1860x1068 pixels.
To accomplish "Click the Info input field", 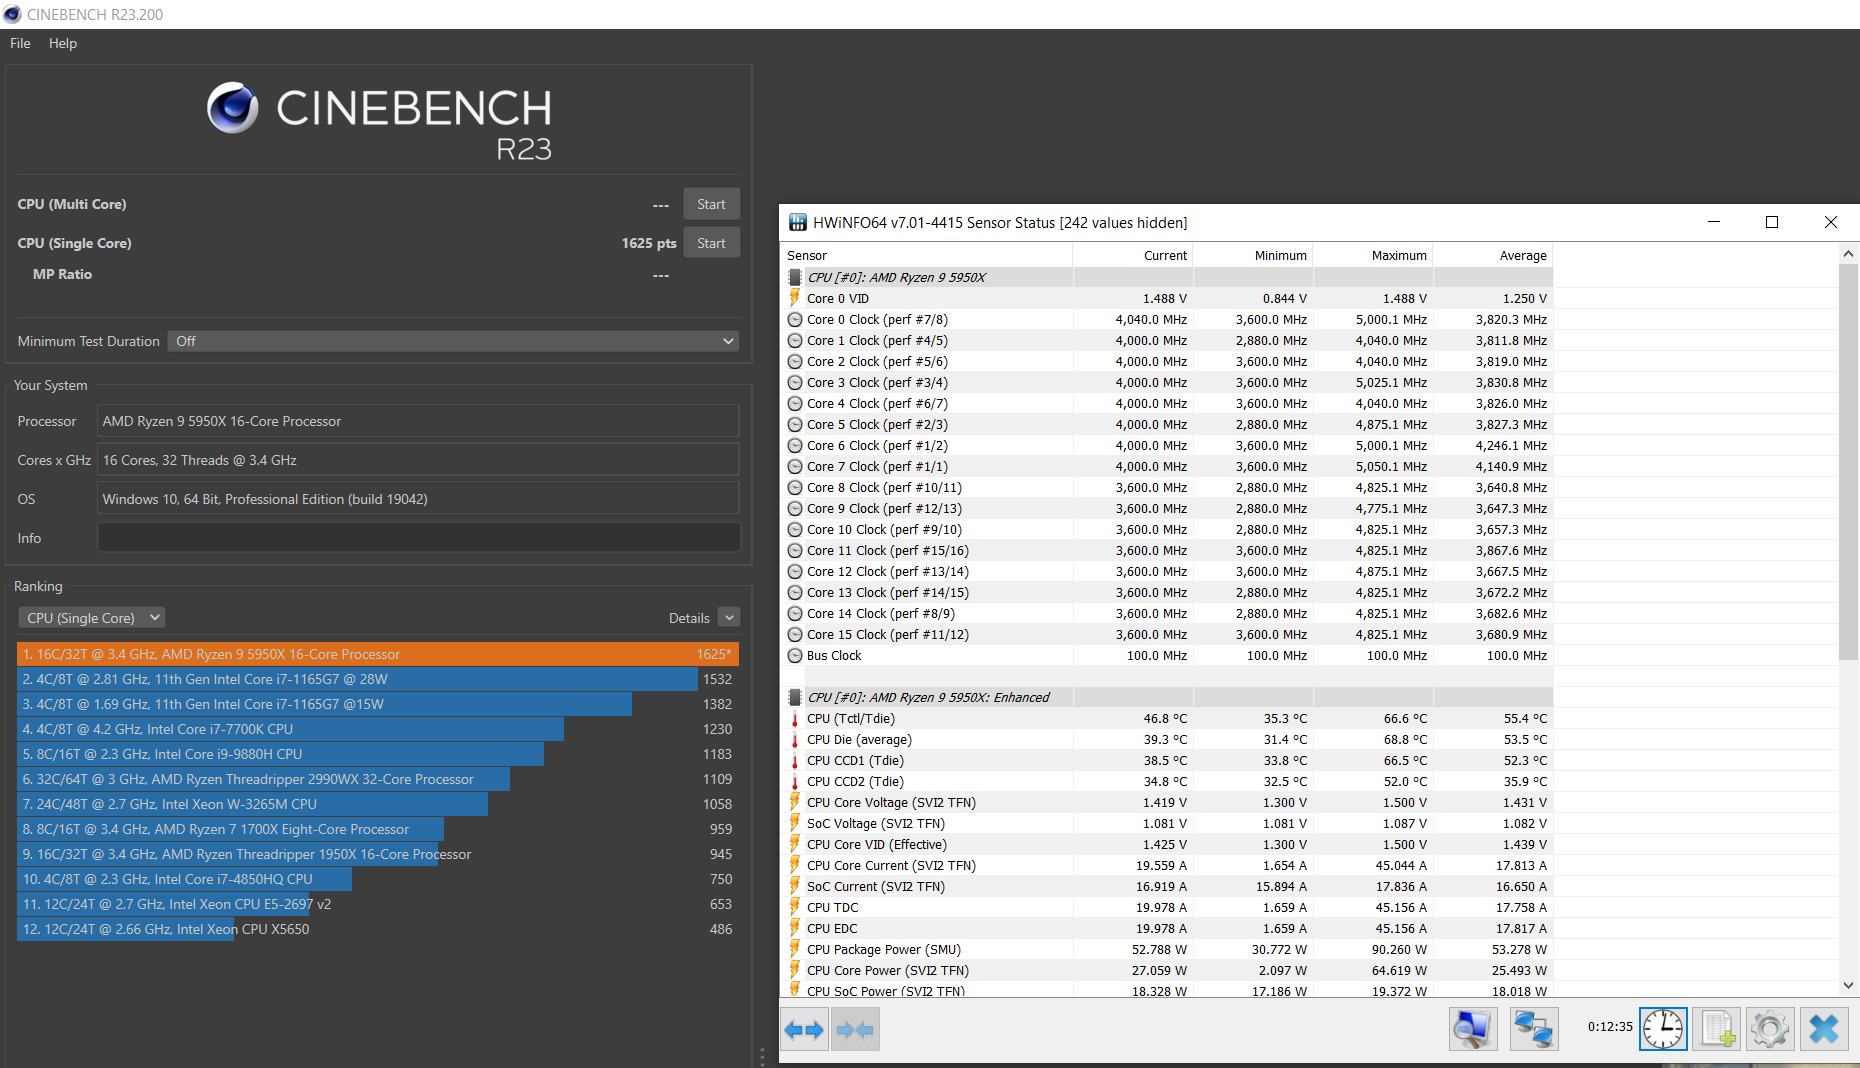I will click(x=419, y=538).
